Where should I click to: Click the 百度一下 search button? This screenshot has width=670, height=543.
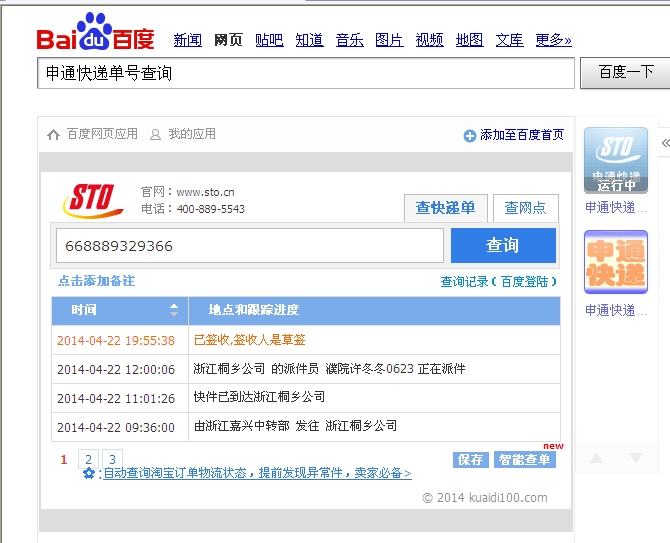pyautogui.click(x=626, y=73)
